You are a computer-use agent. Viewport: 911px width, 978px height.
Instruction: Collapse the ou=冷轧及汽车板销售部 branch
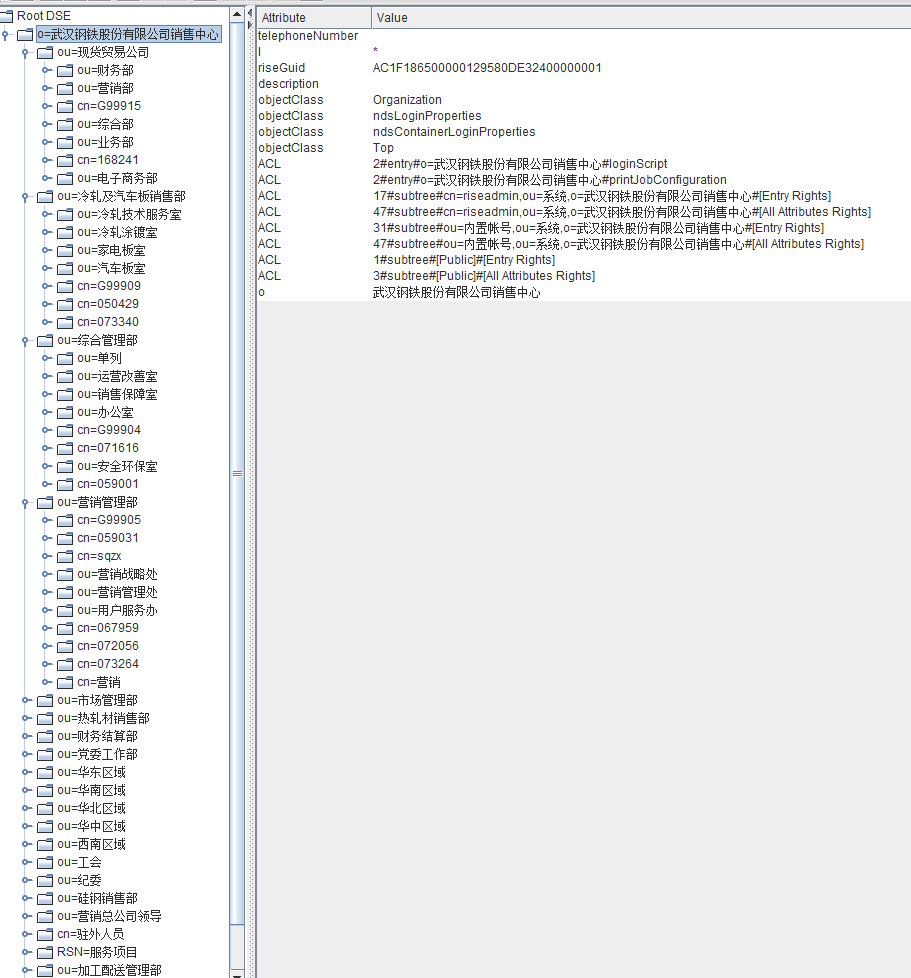tap(26, 197)
